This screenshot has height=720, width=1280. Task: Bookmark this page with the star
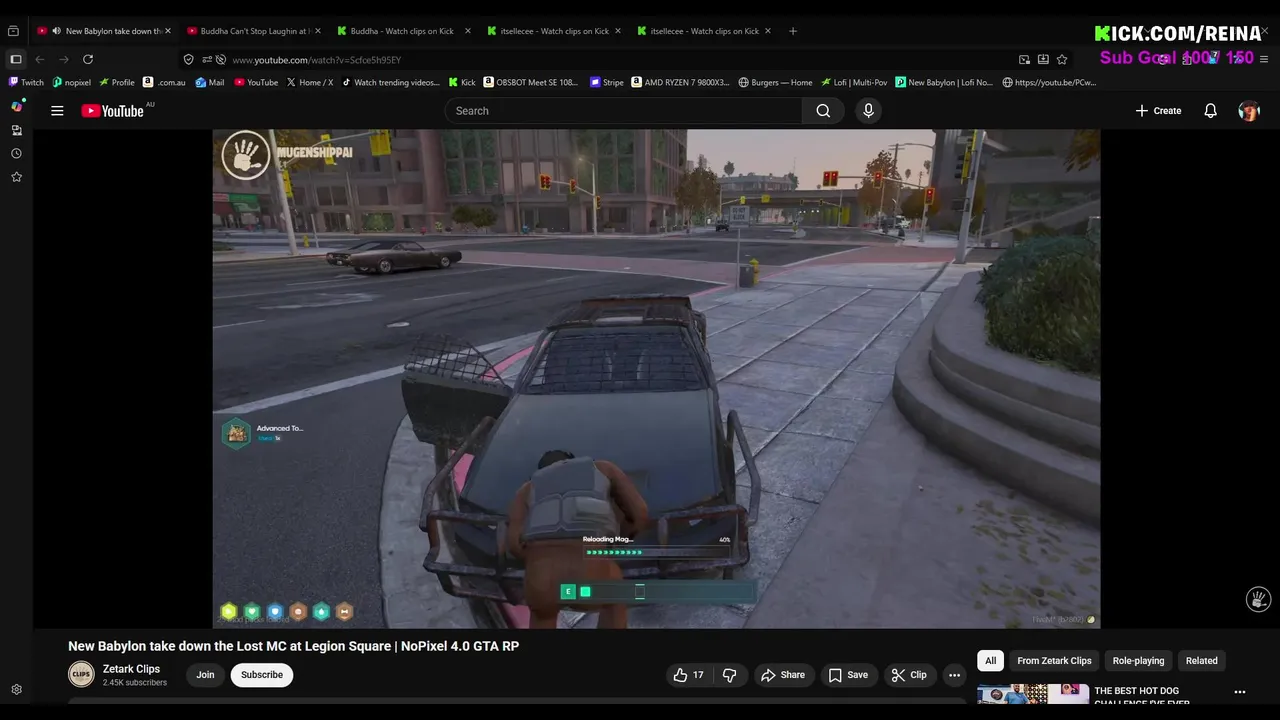1062,60
